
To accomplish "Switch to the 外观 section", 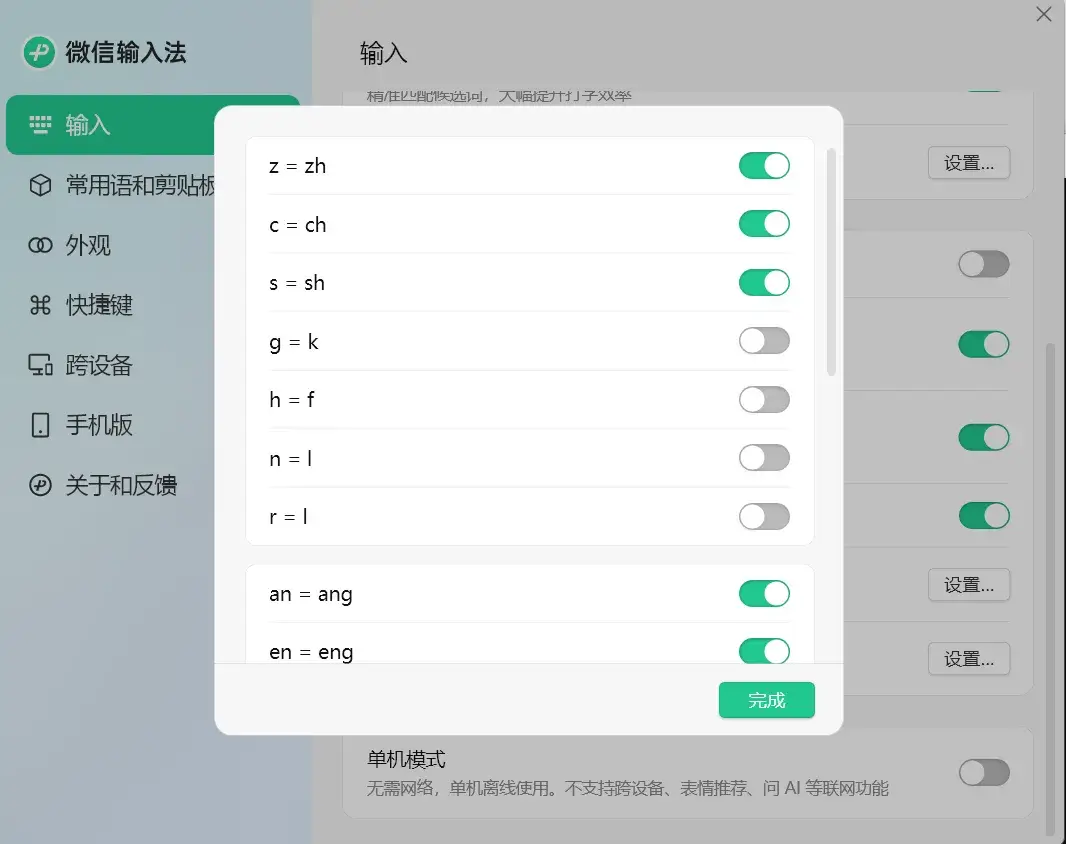I will pos(110,245).
